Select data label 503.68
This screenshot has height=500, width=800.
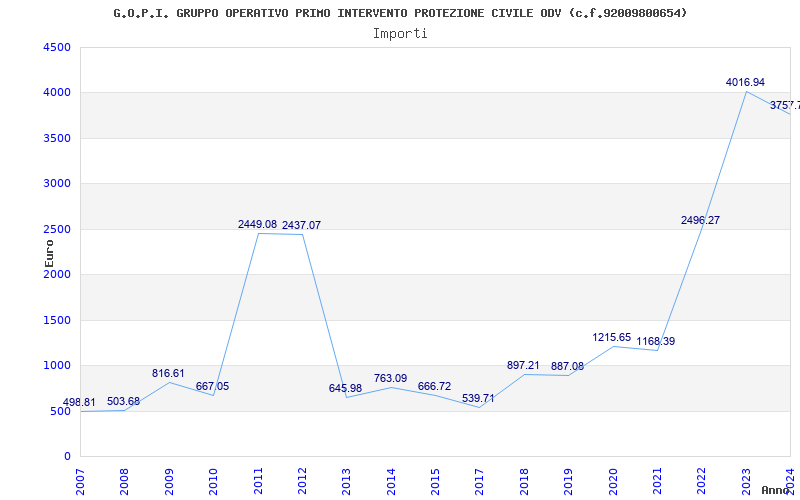pos(123,401)
